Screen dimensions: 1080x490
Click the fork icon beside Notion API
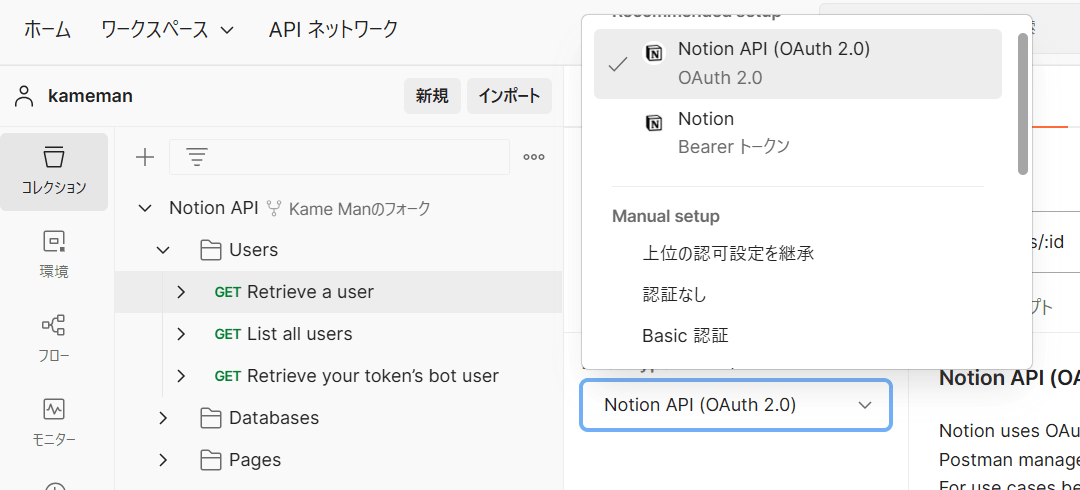[275, 208]
